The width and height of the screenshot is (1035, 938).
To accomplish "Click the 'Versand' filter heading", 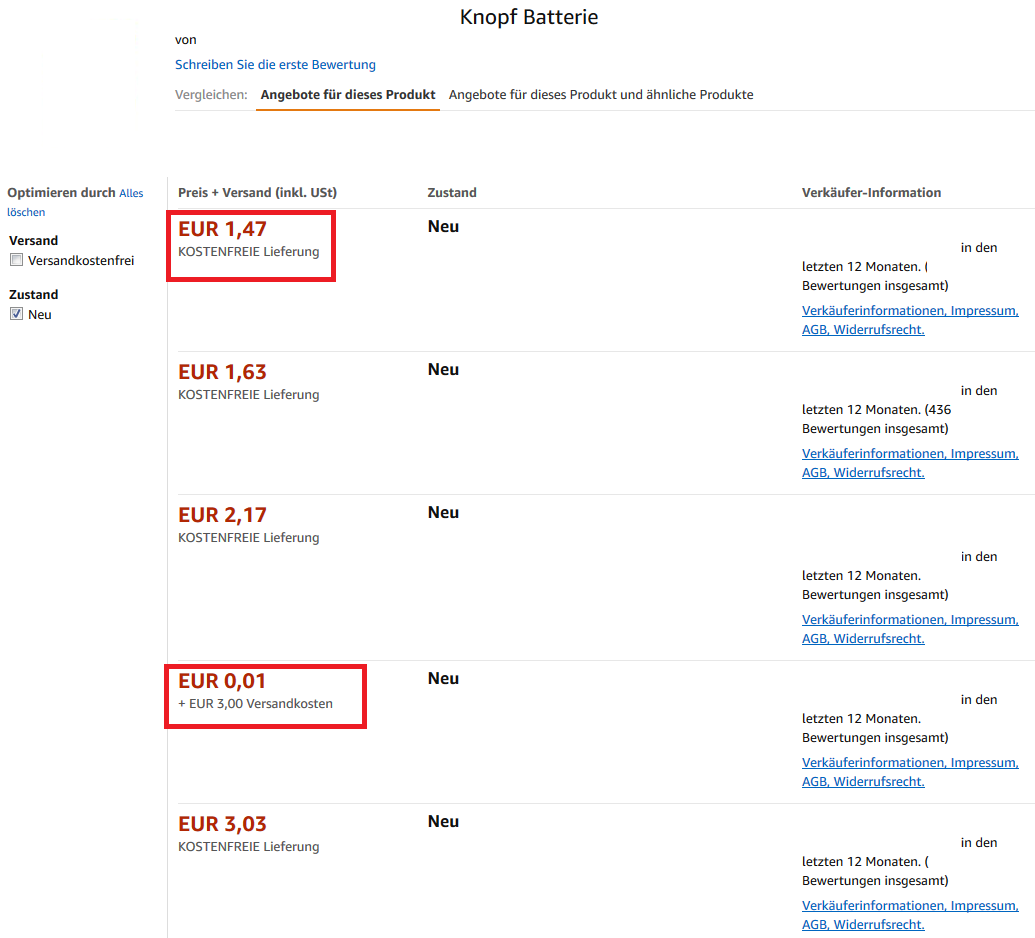I will [34, 240].
